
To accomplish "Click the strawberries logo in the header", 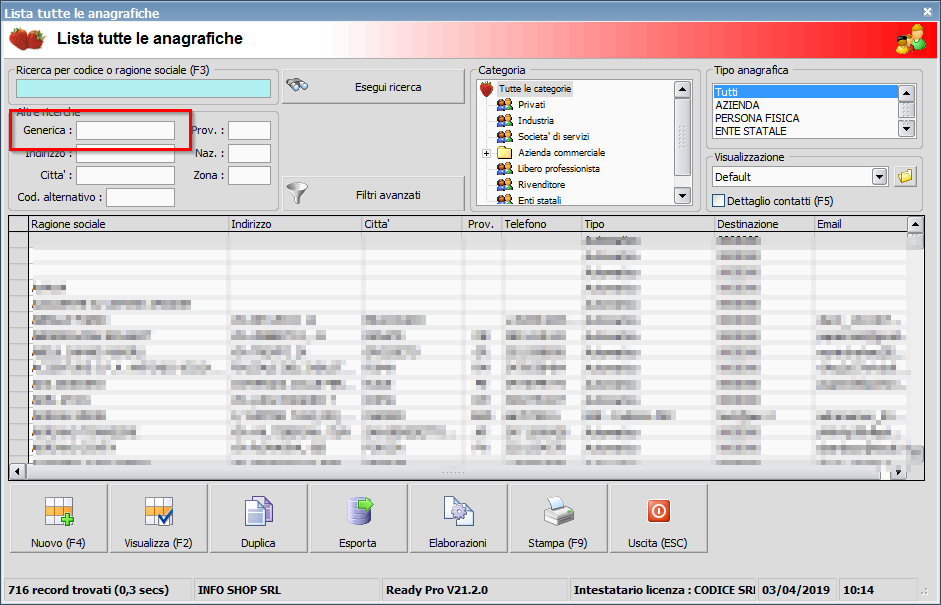I will 27,39.
